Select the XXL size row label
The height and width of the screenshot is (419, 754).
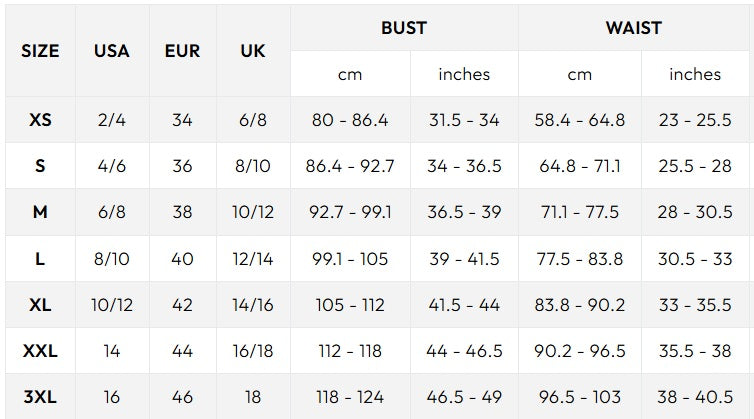(40, 351)
